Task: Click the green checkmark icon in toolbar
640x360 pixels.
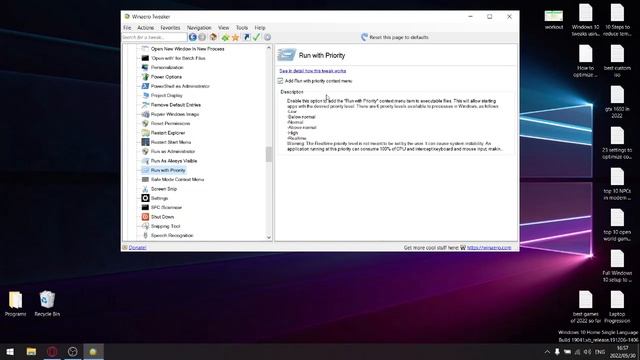Action: (256, 37)
